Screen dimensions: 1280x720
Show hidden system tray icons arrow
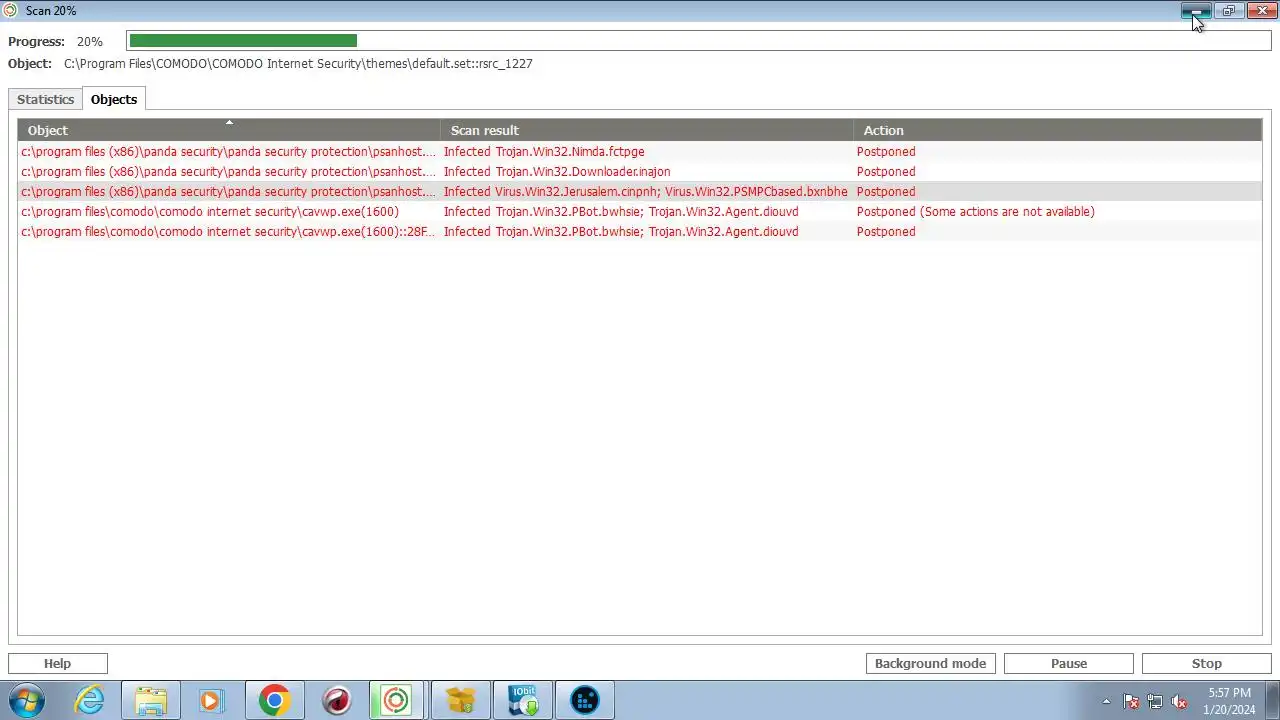point(1106,701)
